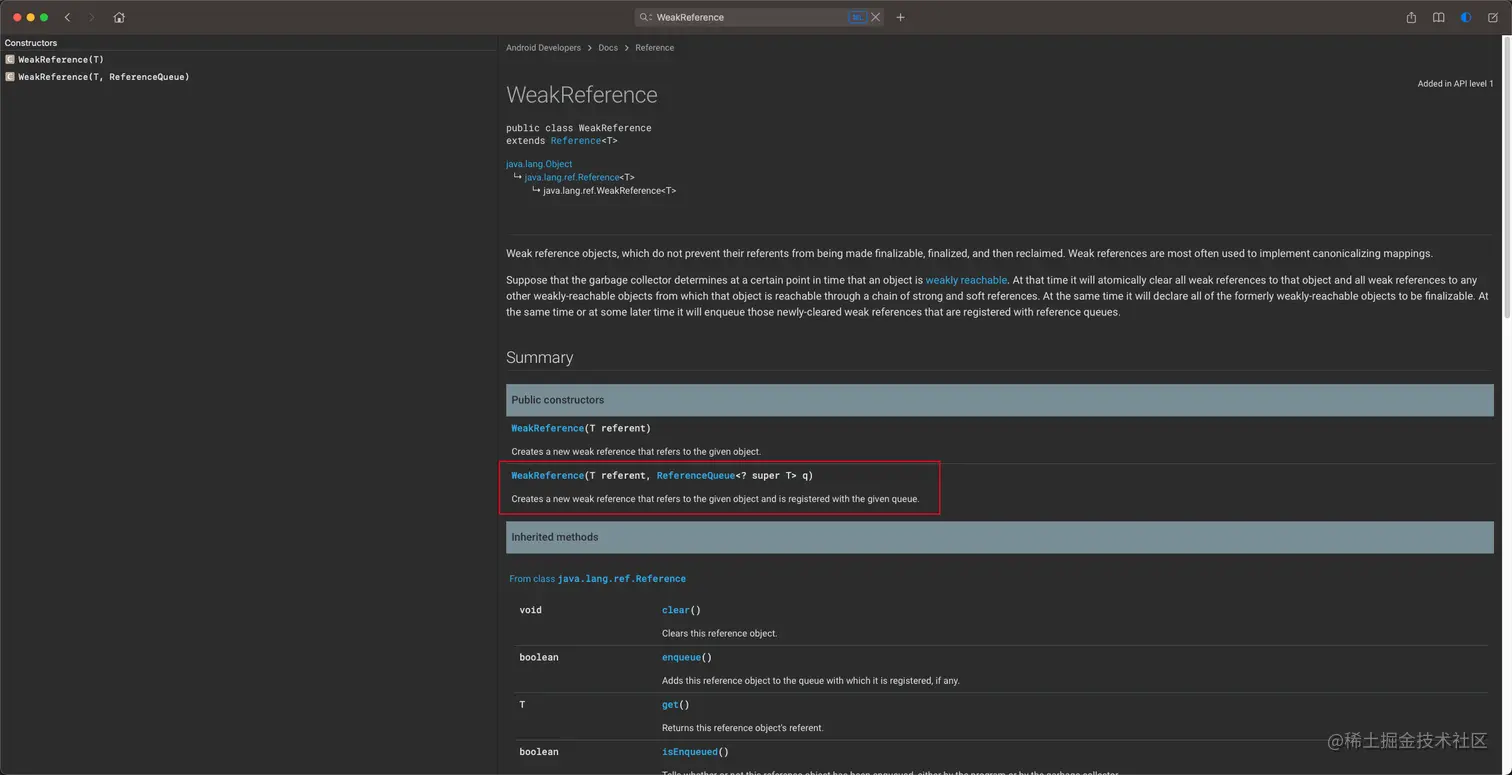Open the Reference link after extends
This screenshot has height=775, width=1512.
point(576,141)
